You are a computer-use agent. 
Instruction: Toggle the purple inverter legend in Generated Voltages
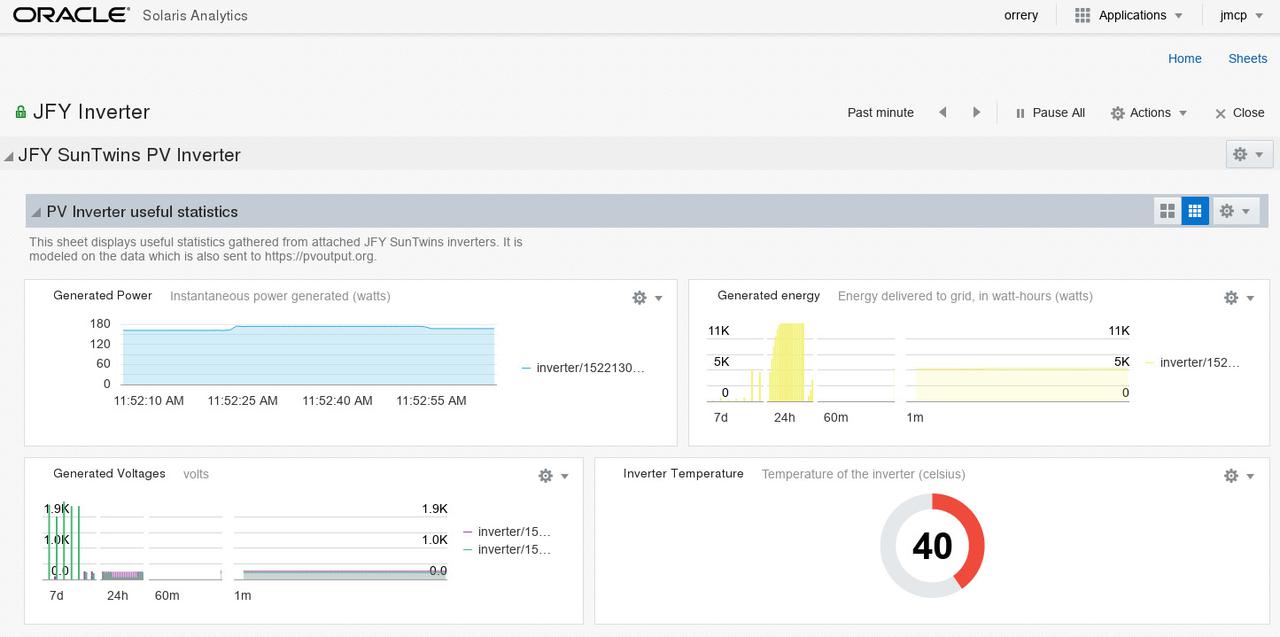(x=507, y=532)
